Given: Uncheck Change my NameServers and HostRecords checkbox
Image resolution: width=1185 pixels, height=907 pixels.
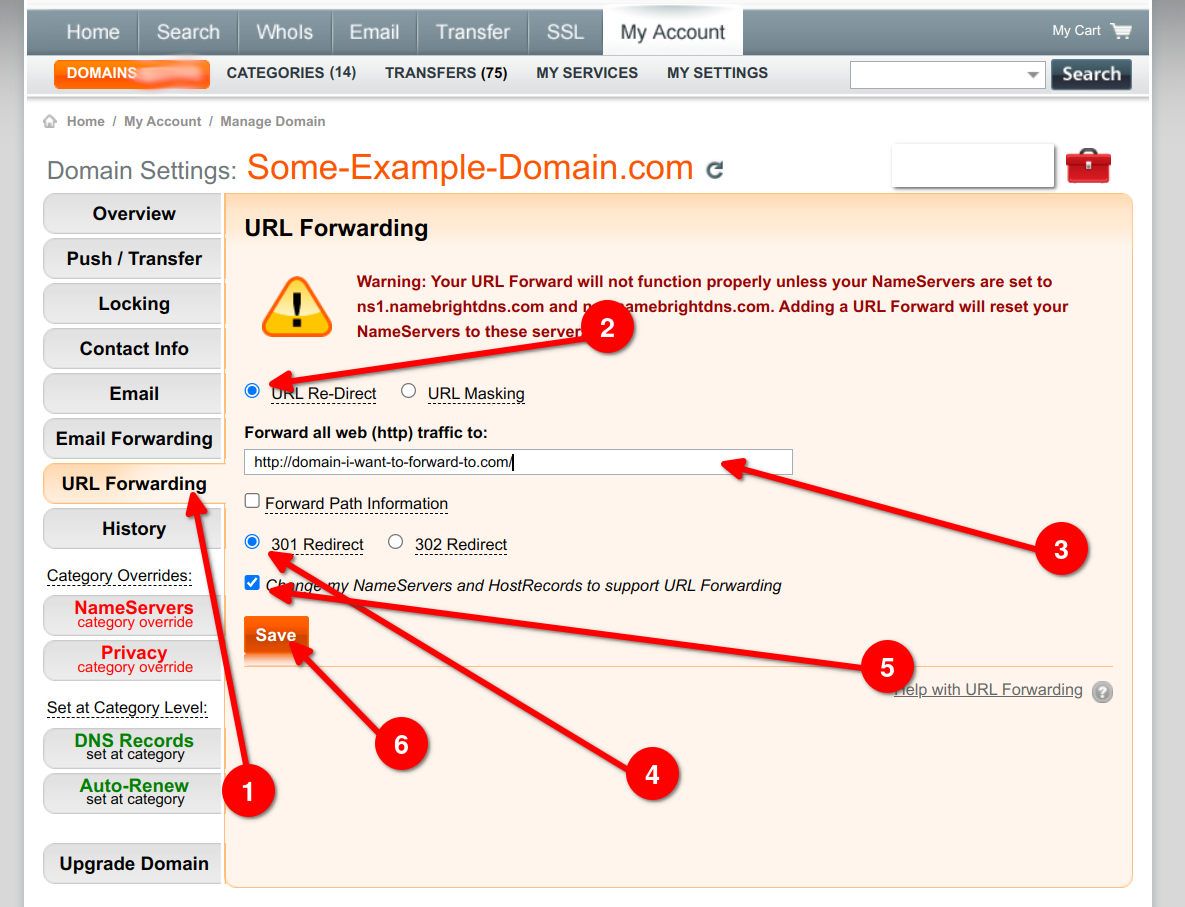Looking at the screenshot, I should 252,583.
